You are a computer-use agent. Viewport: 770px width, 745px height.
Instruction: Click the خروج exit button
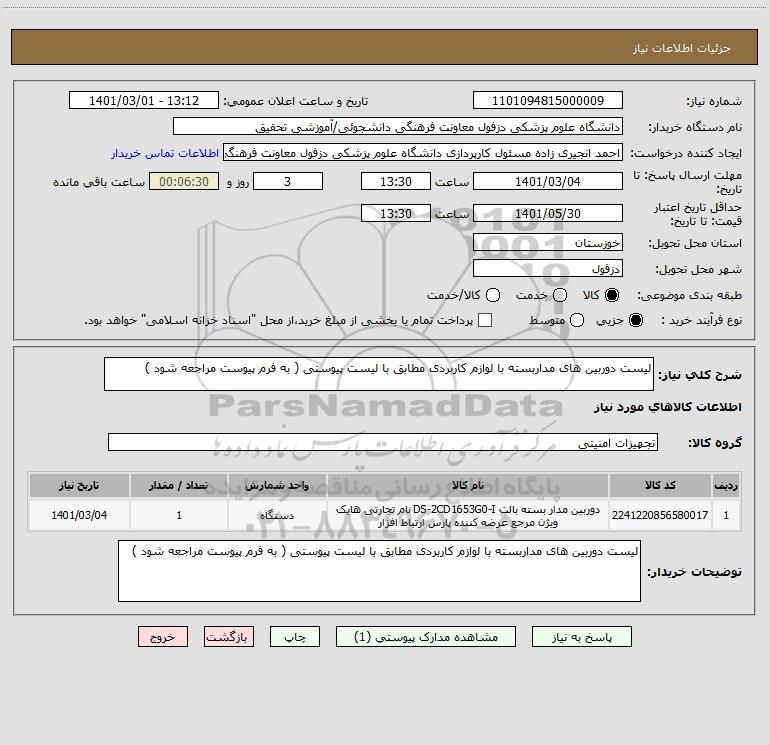click(x=163, y=637)
